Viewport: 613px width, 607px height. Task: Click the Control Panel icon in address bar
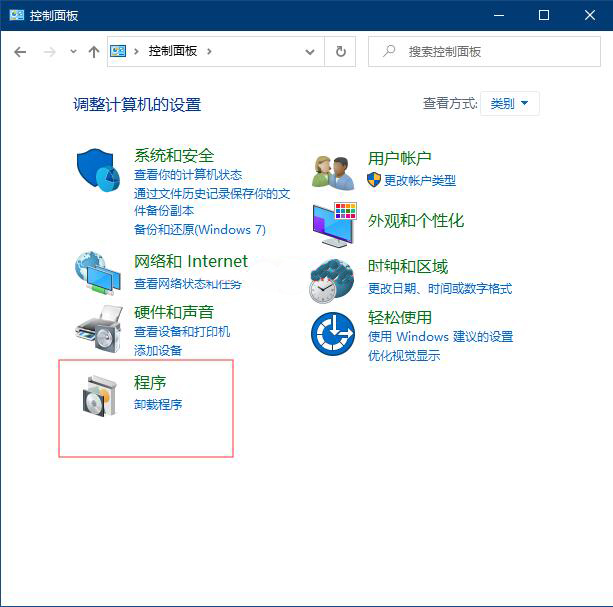(118, 51)
